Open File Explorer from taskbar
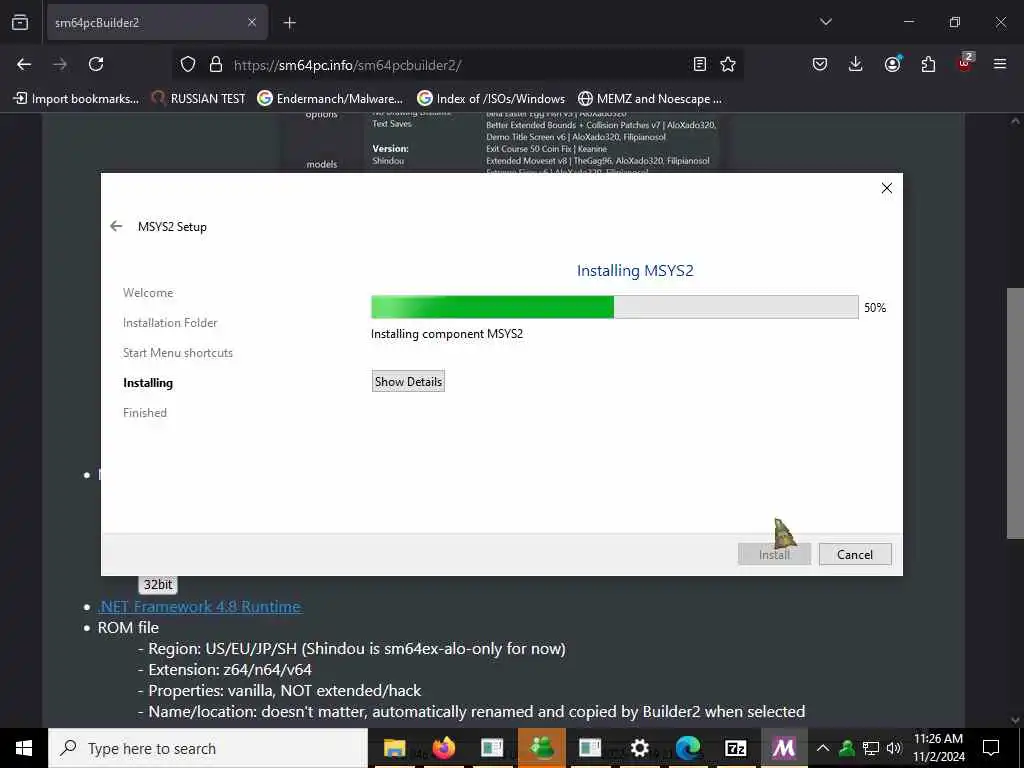Viewport: 1024px width, 768px height. 394,748
